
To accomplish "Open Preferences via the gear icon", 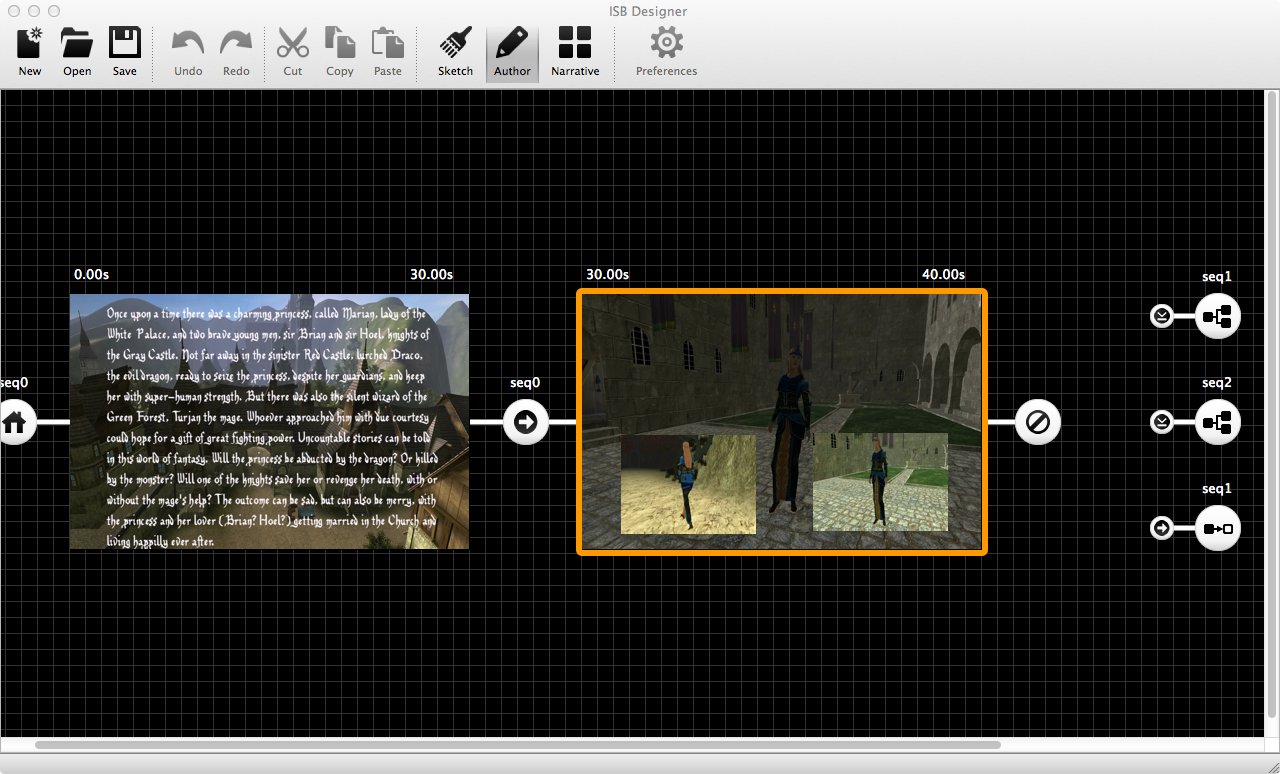I will tap(667, 52).
